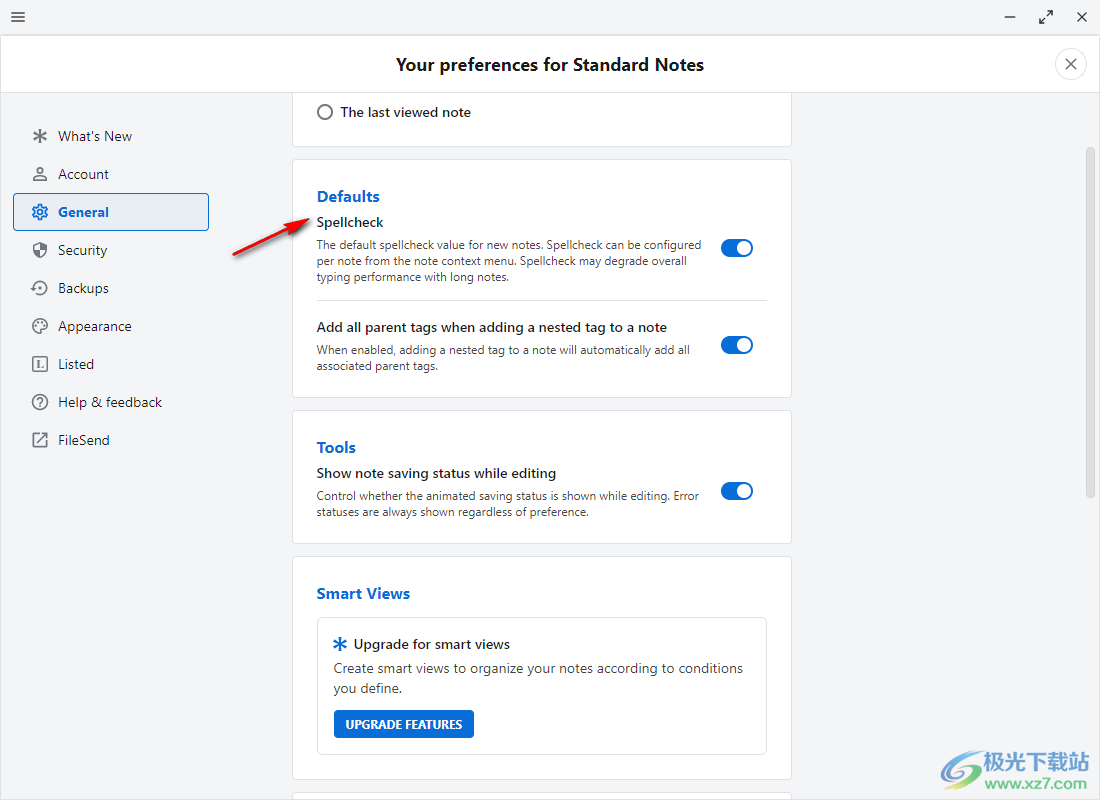Image resolution: width=1100 pixels, height=800 pixels.
Task: Click the UPGRADE FEATURES button
Action: coord(404,724)
